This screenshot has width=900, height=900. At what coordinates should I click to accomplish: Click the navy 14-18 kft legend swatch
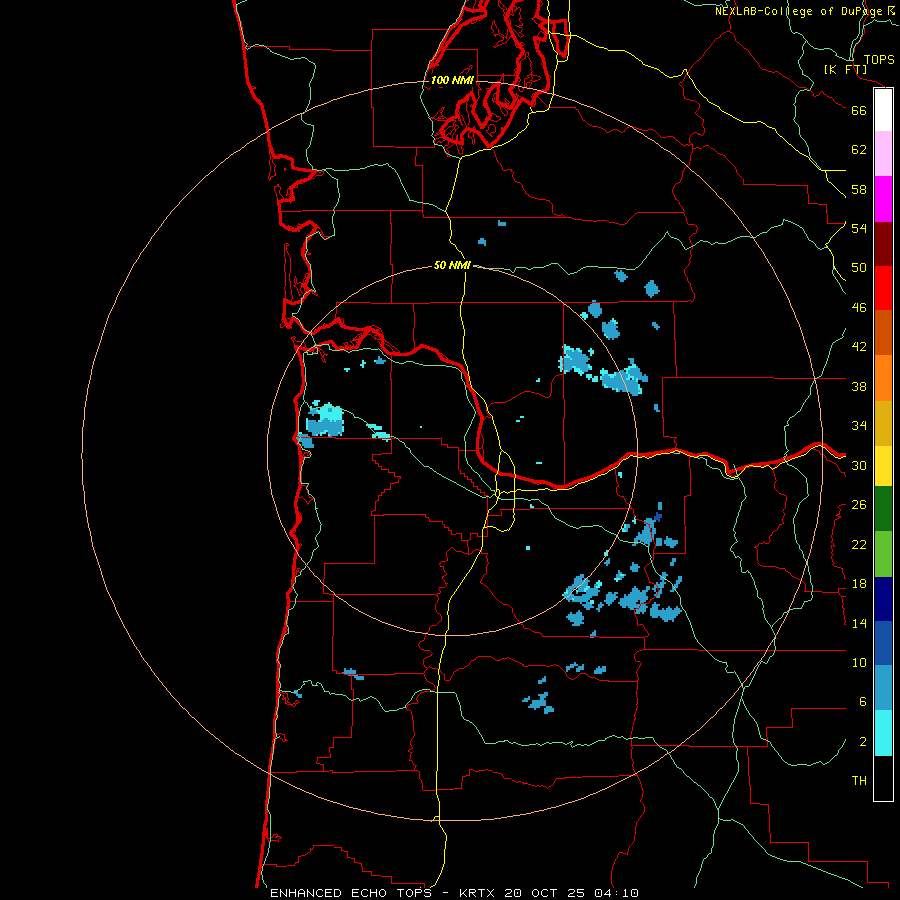(x=883, y=599)
